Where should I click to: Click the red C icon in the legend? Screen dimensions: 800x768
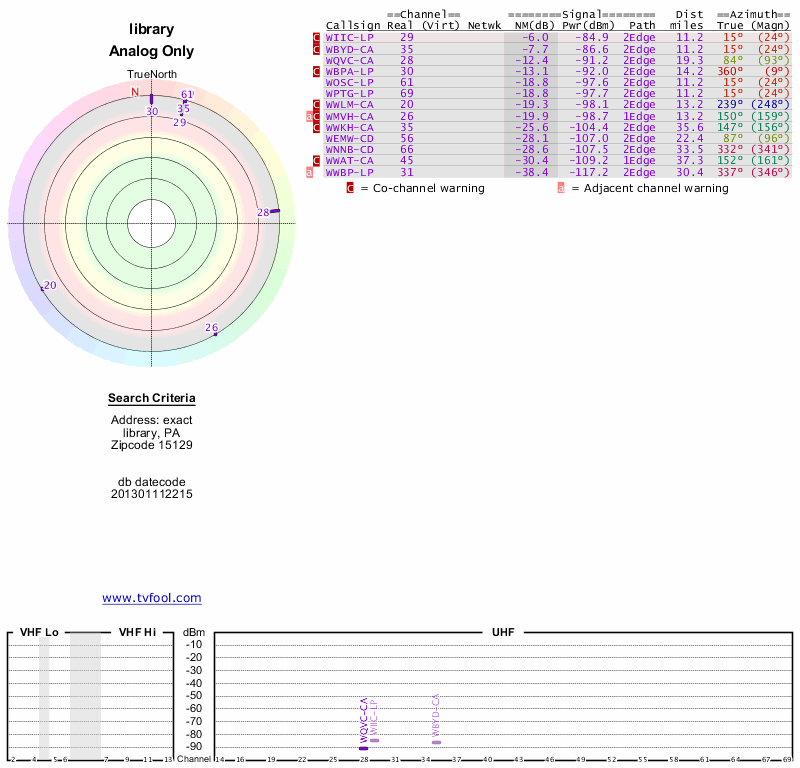tap(350, 188)
